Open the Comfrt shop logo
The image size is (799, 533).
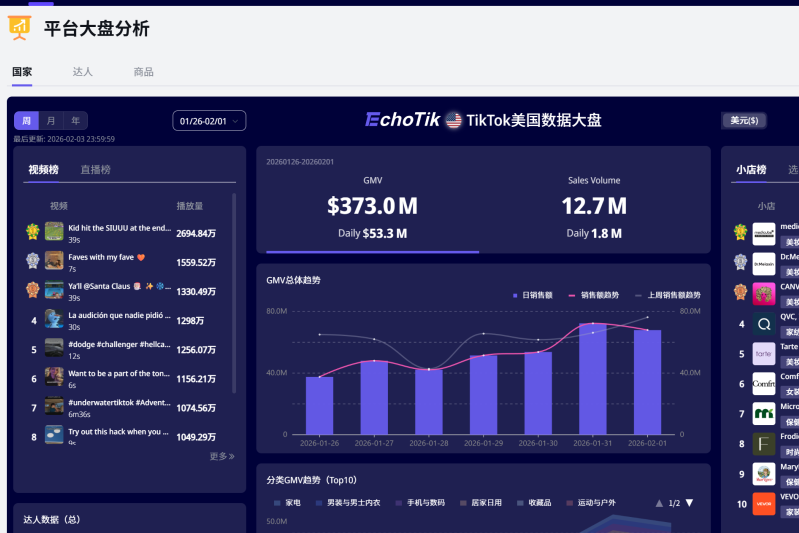764,384
